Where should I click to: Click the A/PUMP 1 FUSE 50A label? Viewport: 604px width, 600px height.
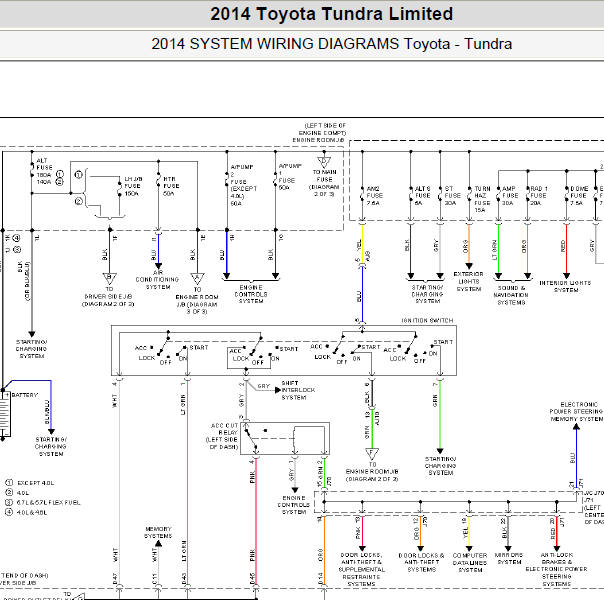tap(290, 177)
